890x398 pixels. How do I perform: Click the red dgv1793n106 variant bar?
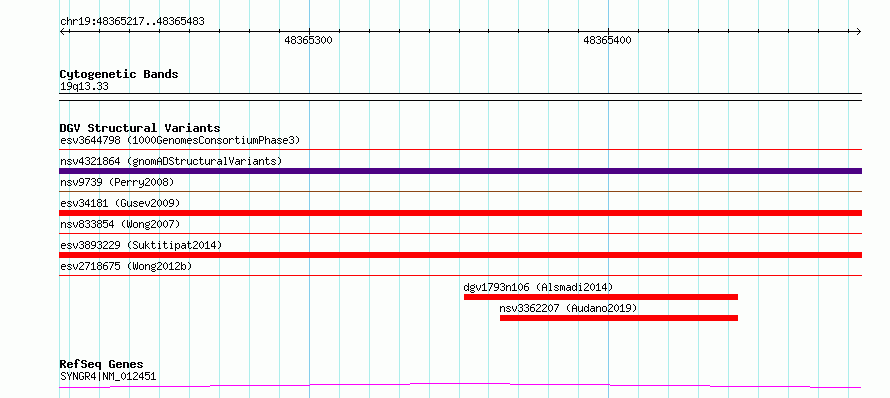click(x=601, y=297)
